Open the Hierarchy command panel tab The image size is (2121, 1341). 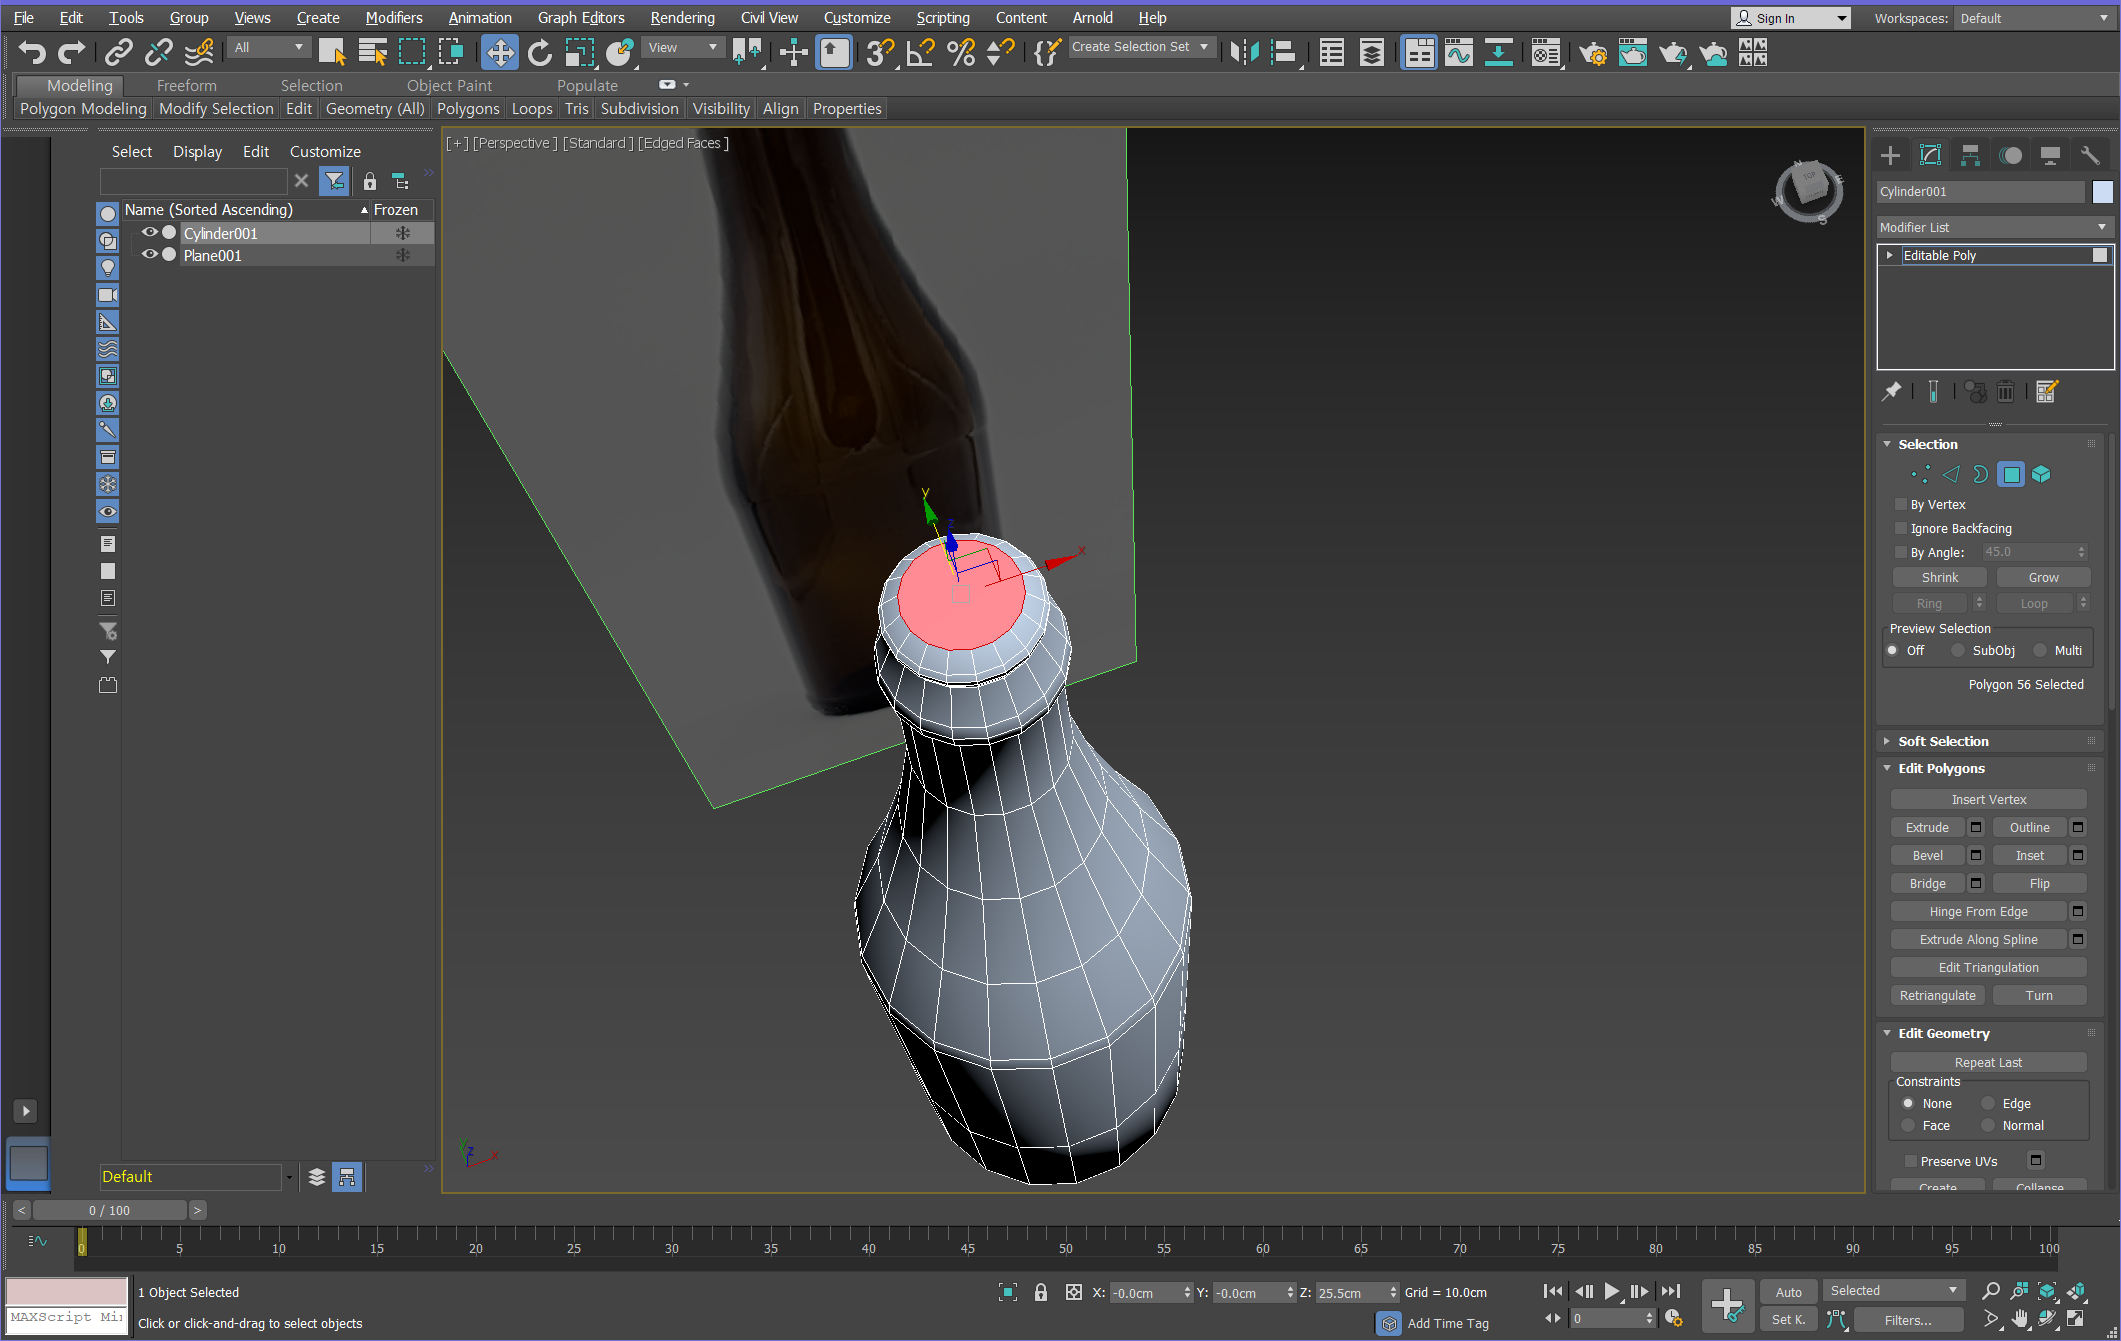click(1970, 155)
